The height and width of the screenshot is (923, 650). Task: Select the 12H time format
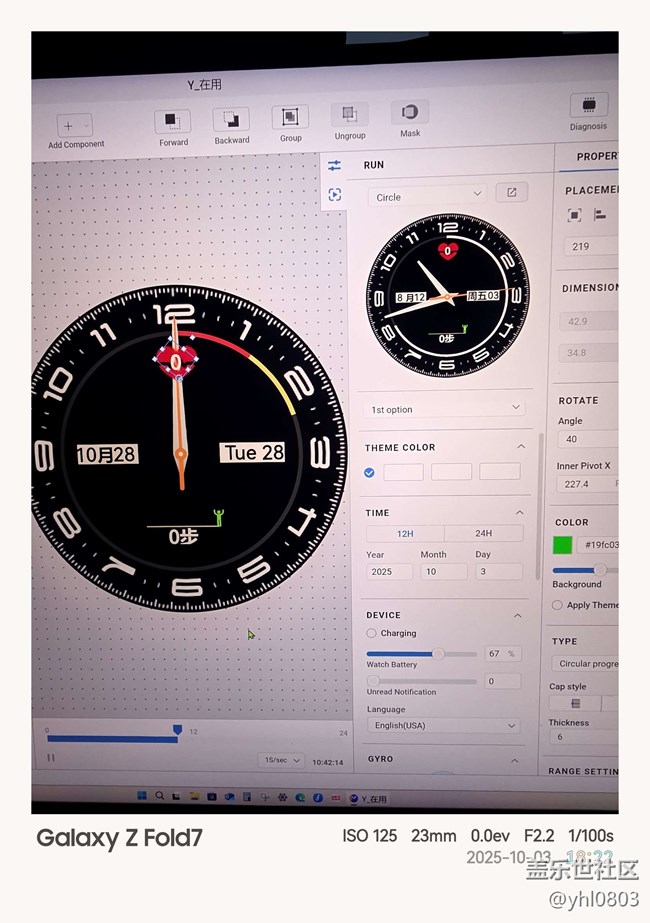point(405,534)
